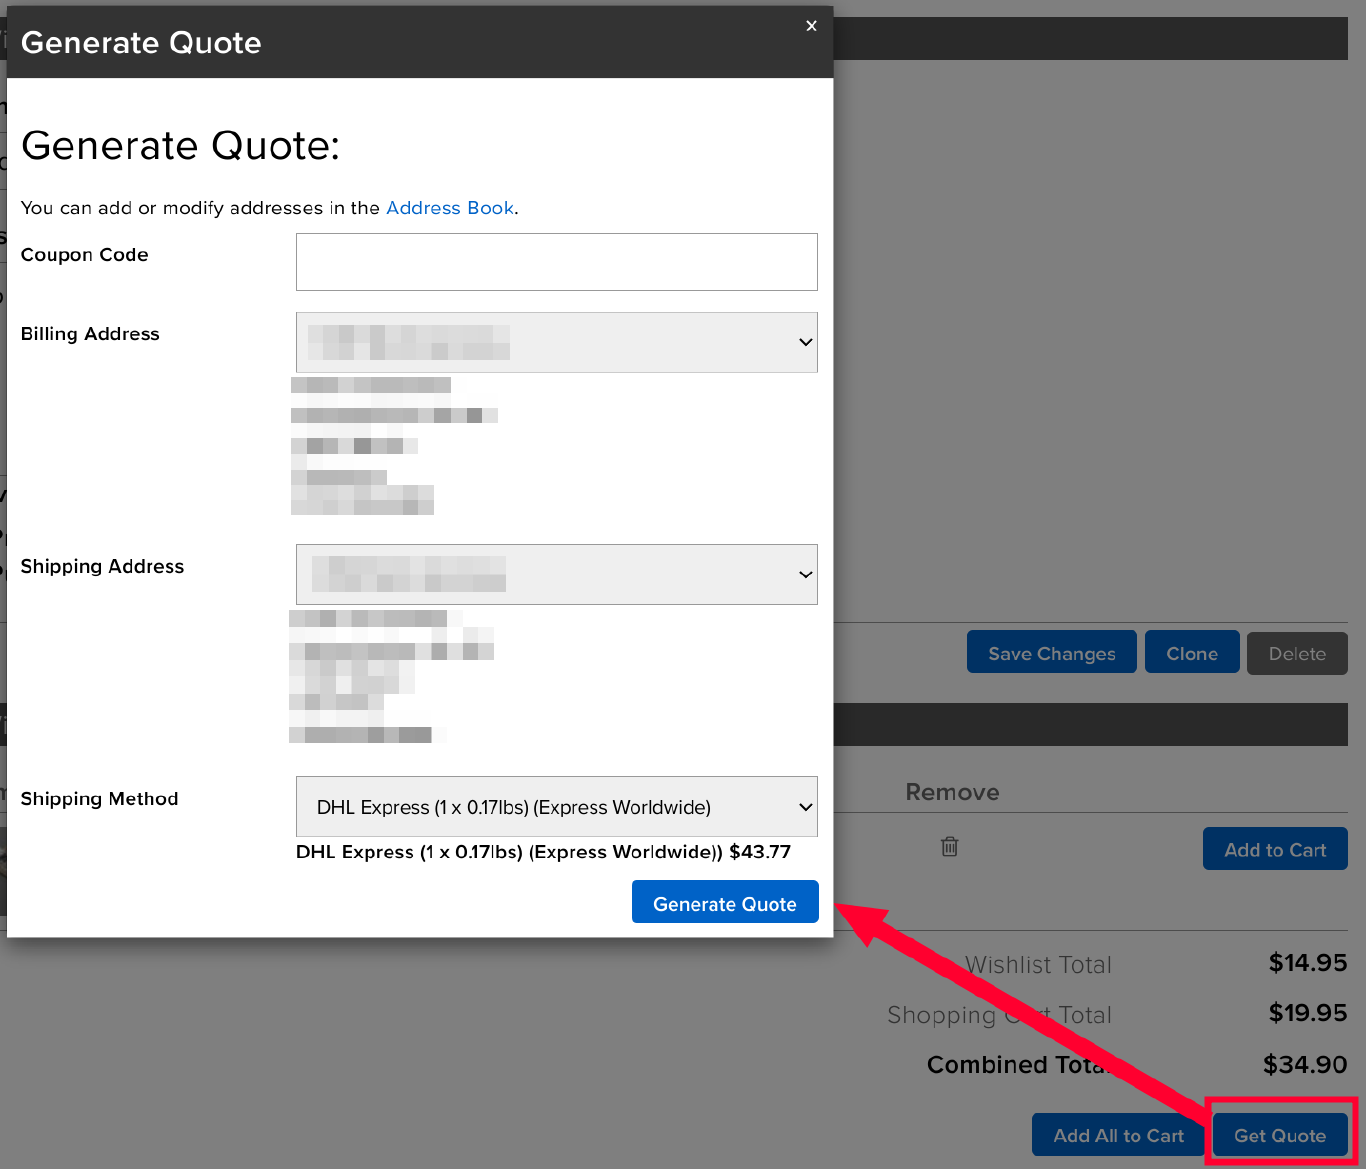Click the Save Changes button
1366x1169 pixels.
(1051, 652)
